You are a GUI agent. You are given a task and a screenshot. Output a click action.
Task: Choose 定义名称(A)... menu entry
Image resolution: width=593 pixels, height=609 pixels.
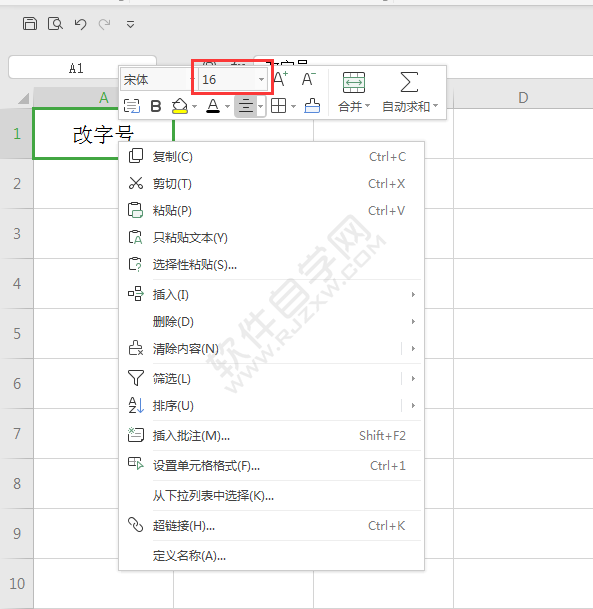pos(271,555)
